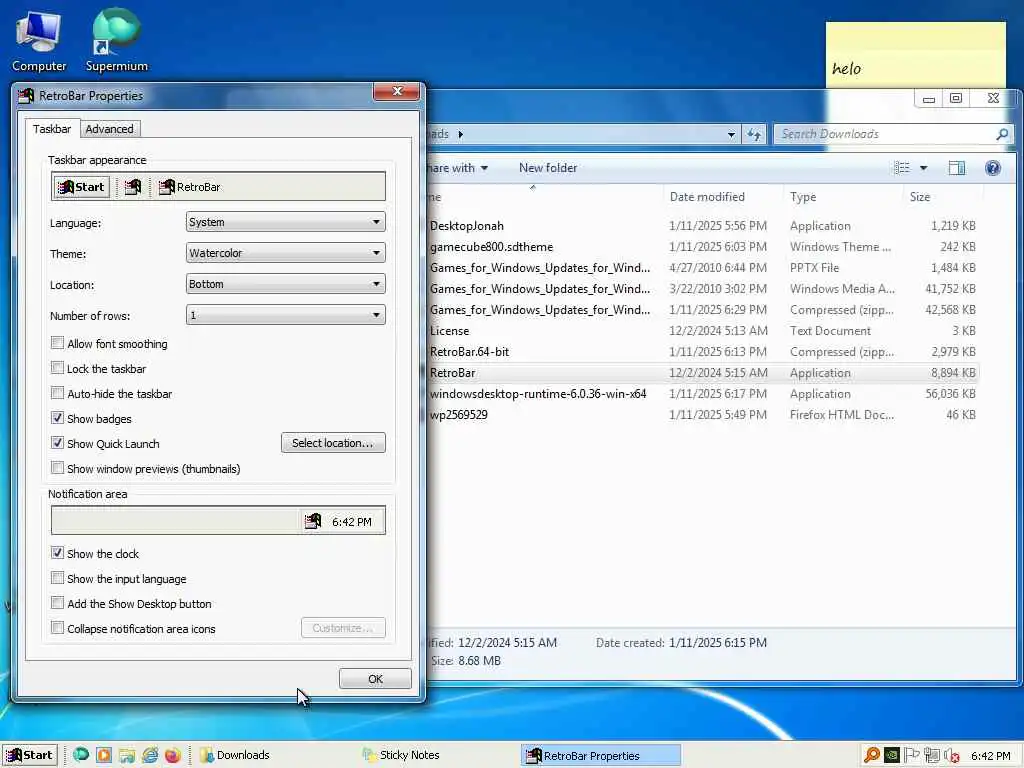Click the muted volume tray icon
The height and width of the screenshot is (768, 1024).
[952, 756]
